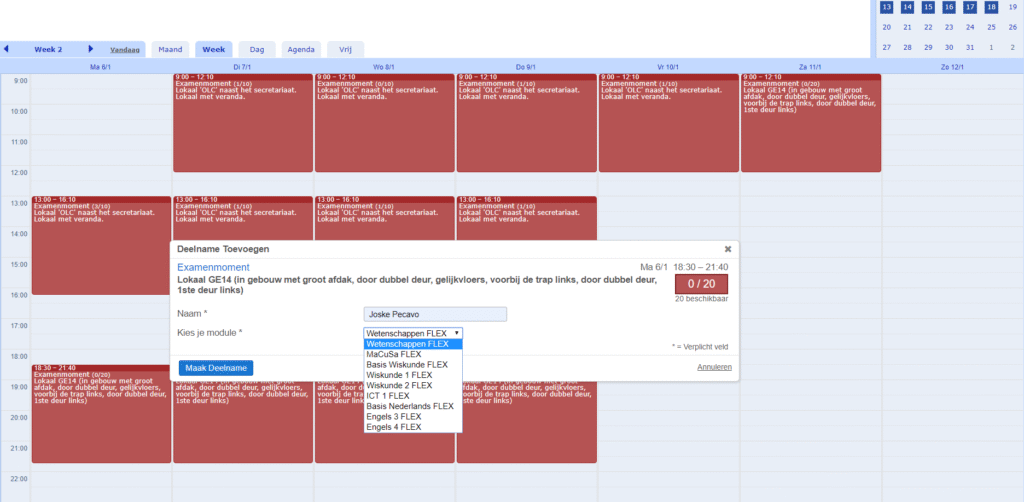Click the red 0 / 20 capacity box

pyautogui.click(x=702, y=283)
